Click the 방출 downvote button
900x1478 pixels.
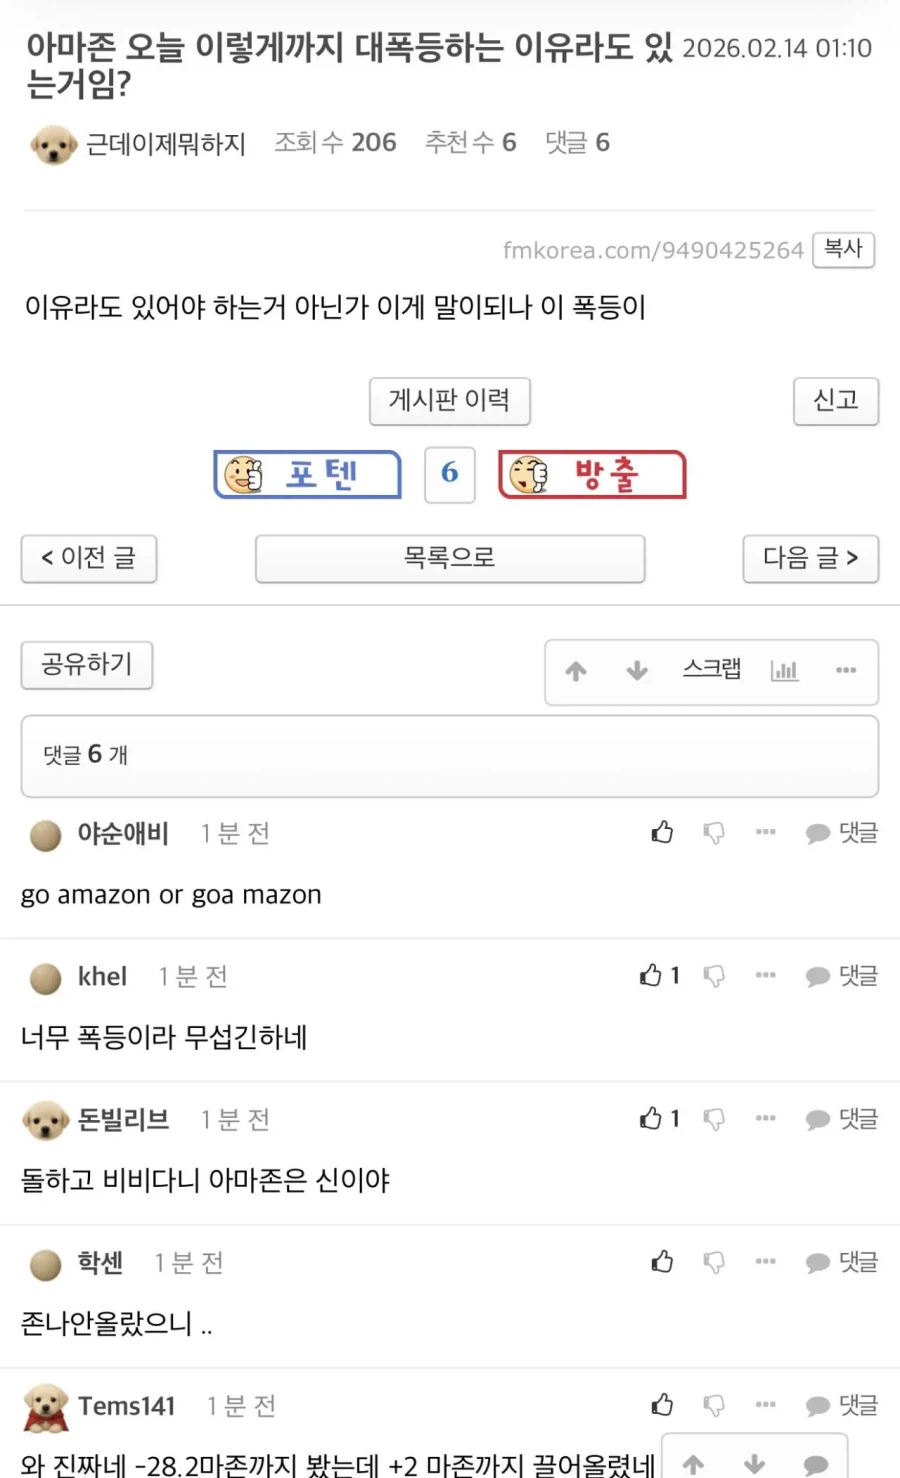(591, 474)
